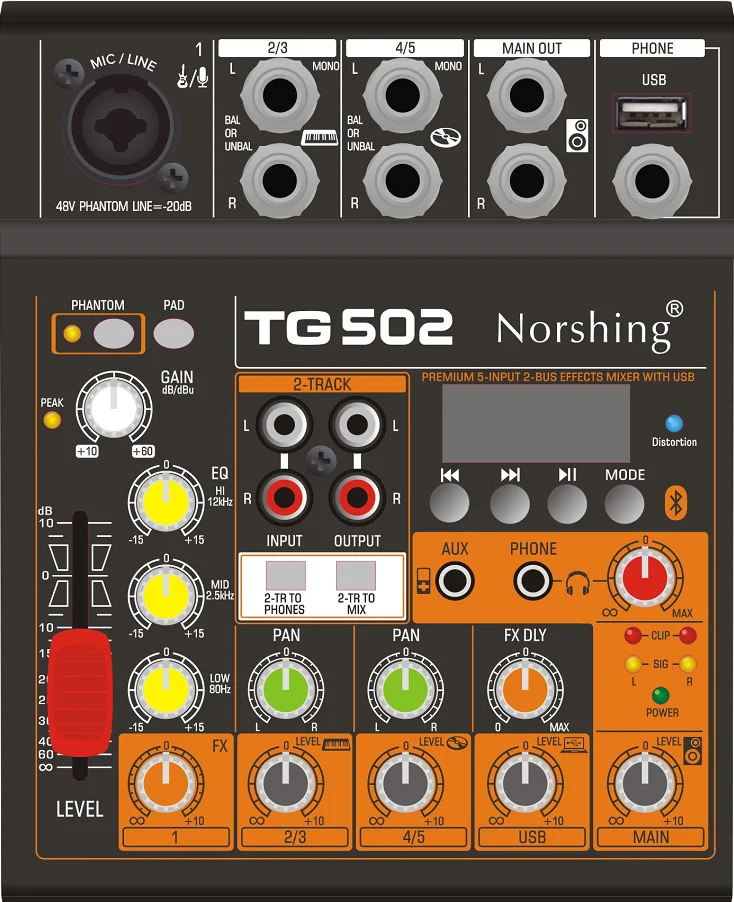Click the channel 1 LEVEL fader cap

[x=79, y=693]
